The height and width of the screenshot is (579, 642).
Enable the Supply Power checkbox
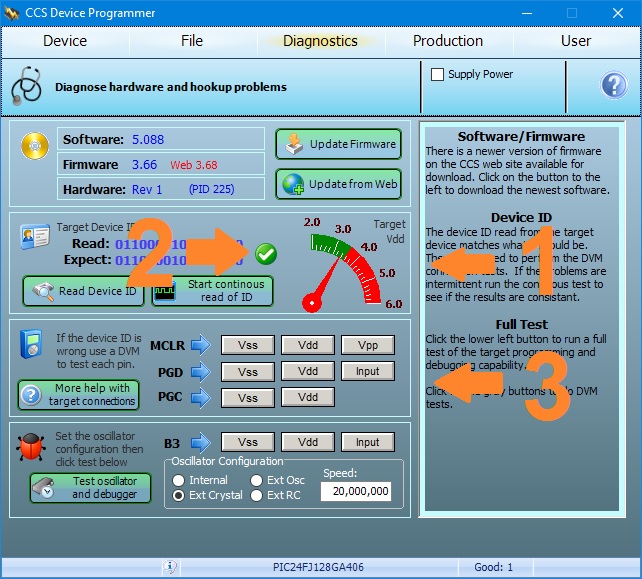coord(437,75)
